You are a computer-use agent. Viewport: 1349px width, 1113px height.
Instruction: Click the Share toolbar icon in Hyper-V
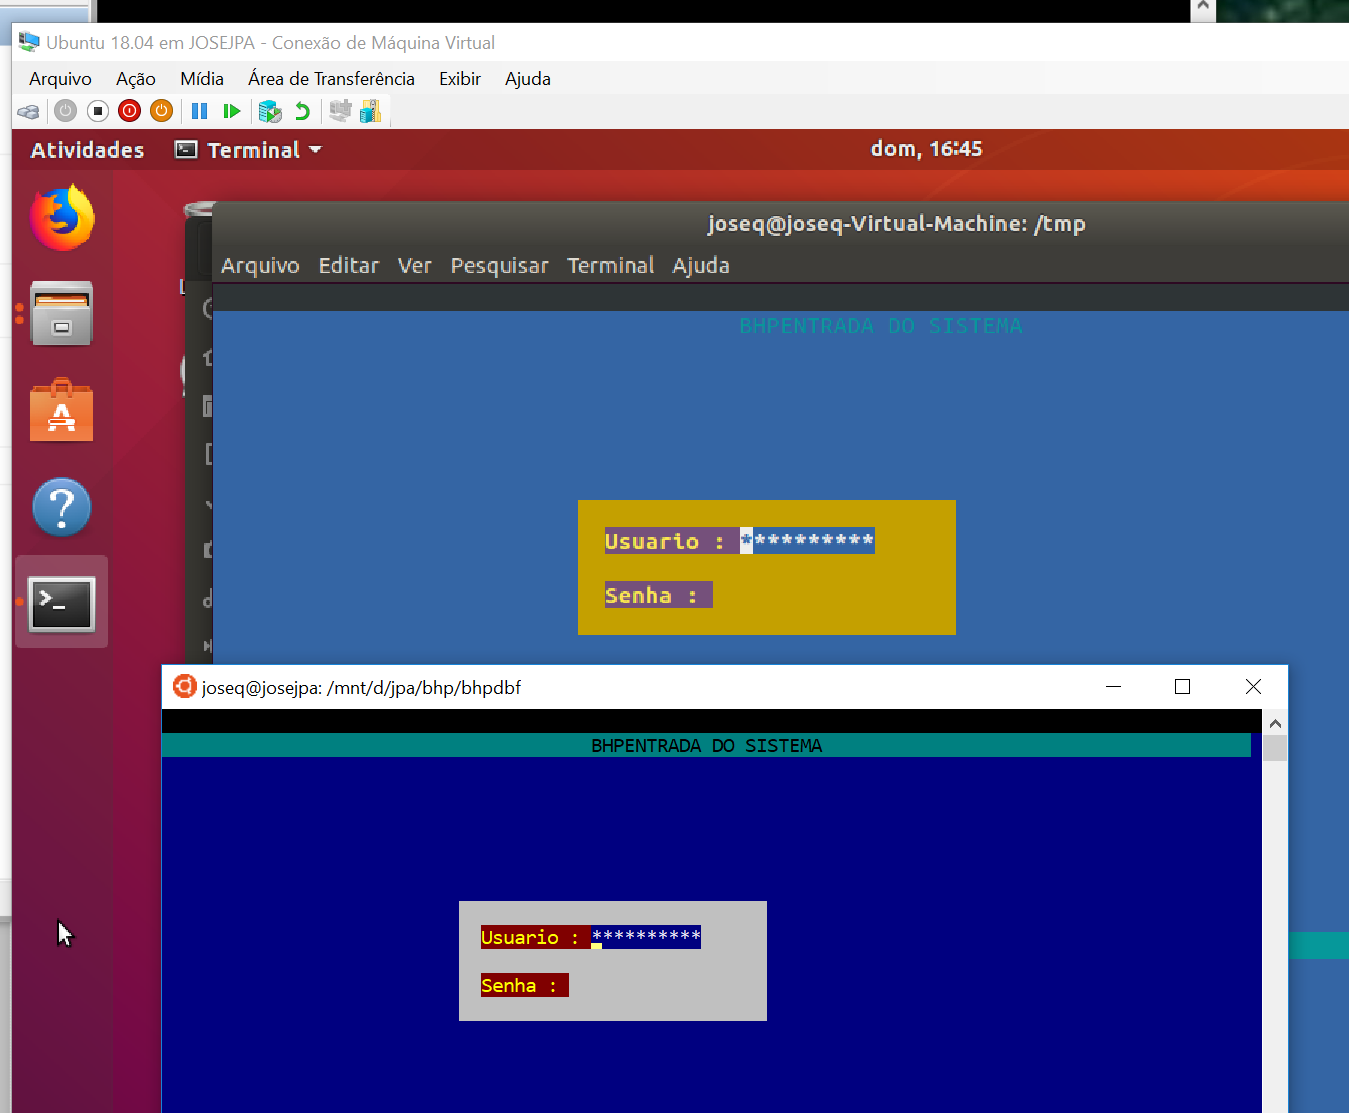pos(371,111)
